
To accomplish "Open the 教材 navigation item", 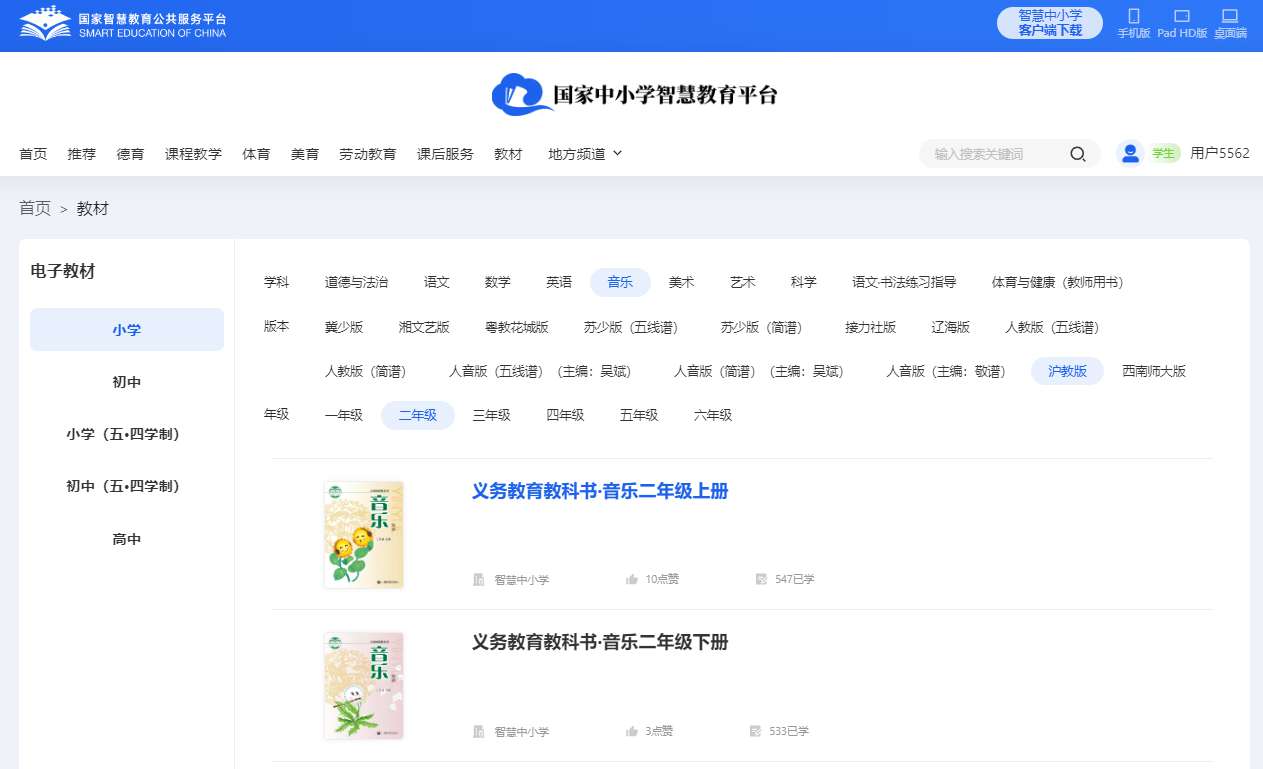I will tap(508, 154).
